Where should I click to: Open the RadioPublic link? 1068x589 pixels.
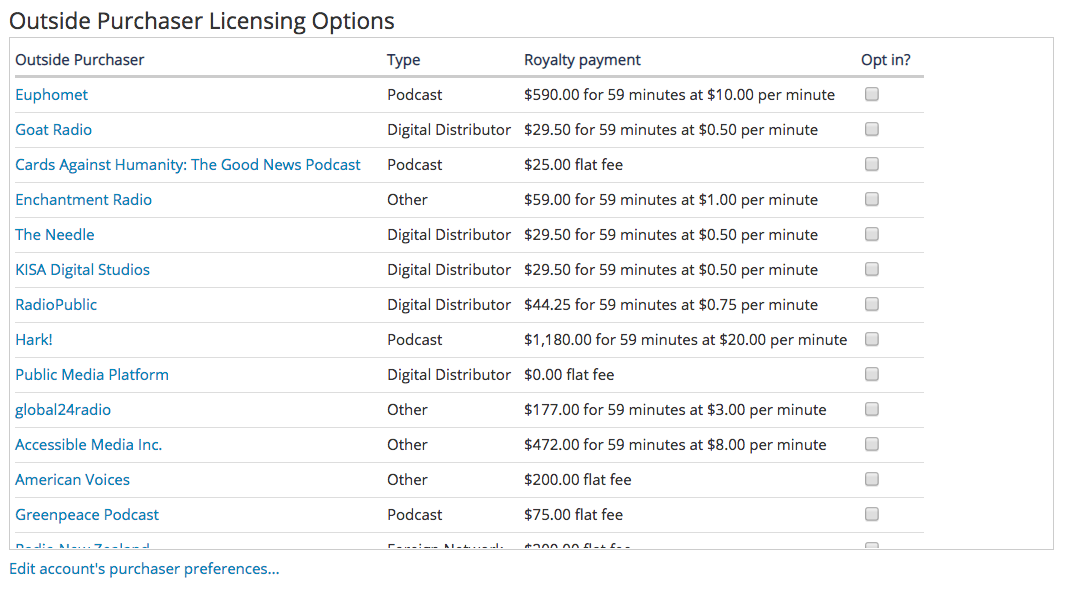click(57, 304)
